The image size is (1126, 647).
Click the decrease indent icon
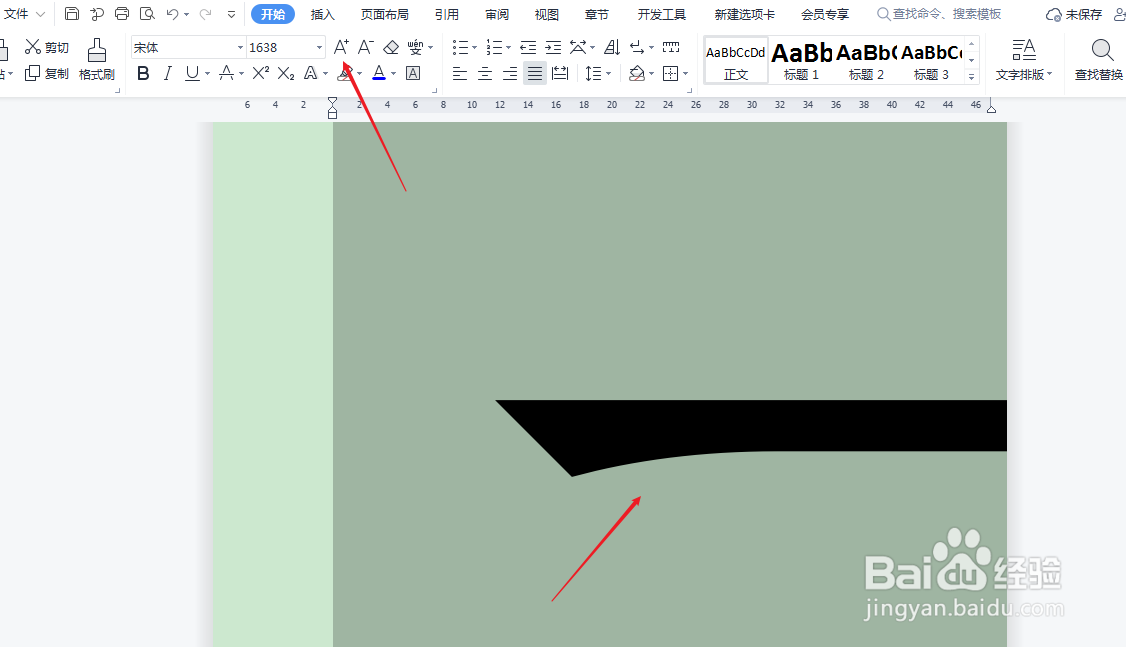tap(528, 47)
